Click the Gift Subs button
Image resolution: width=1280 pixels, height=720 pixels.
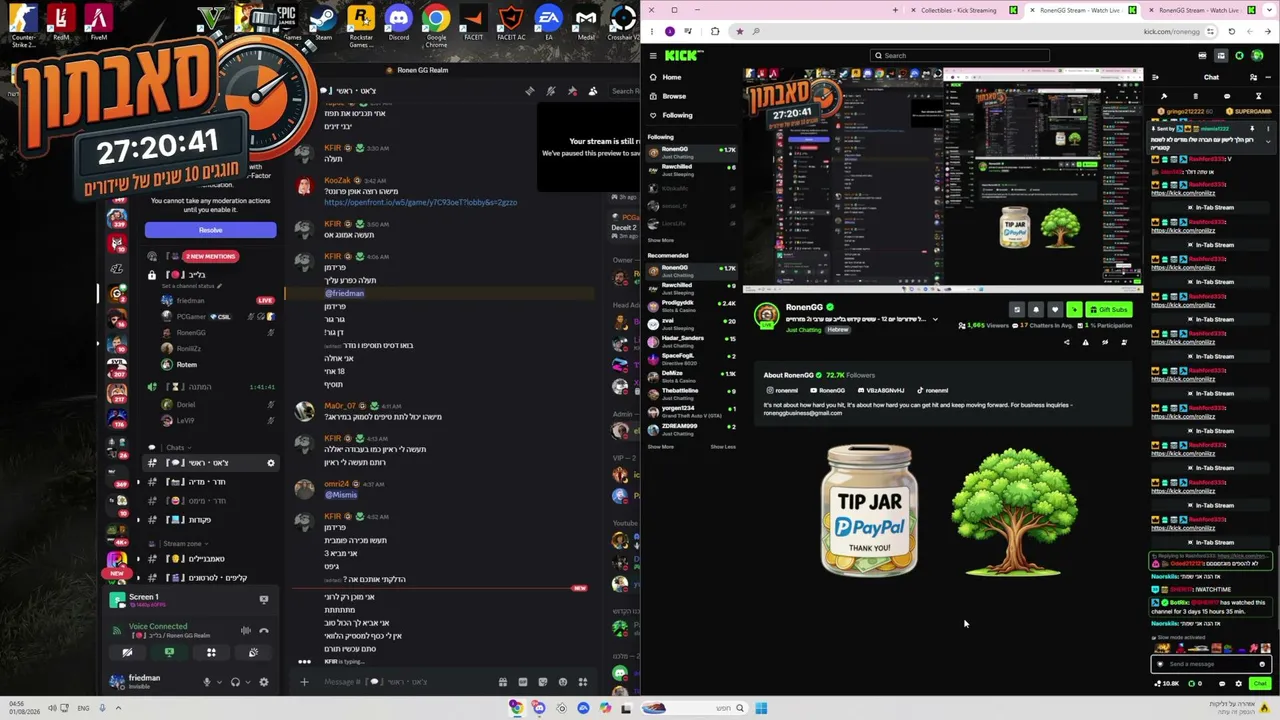pos(1109,310)
